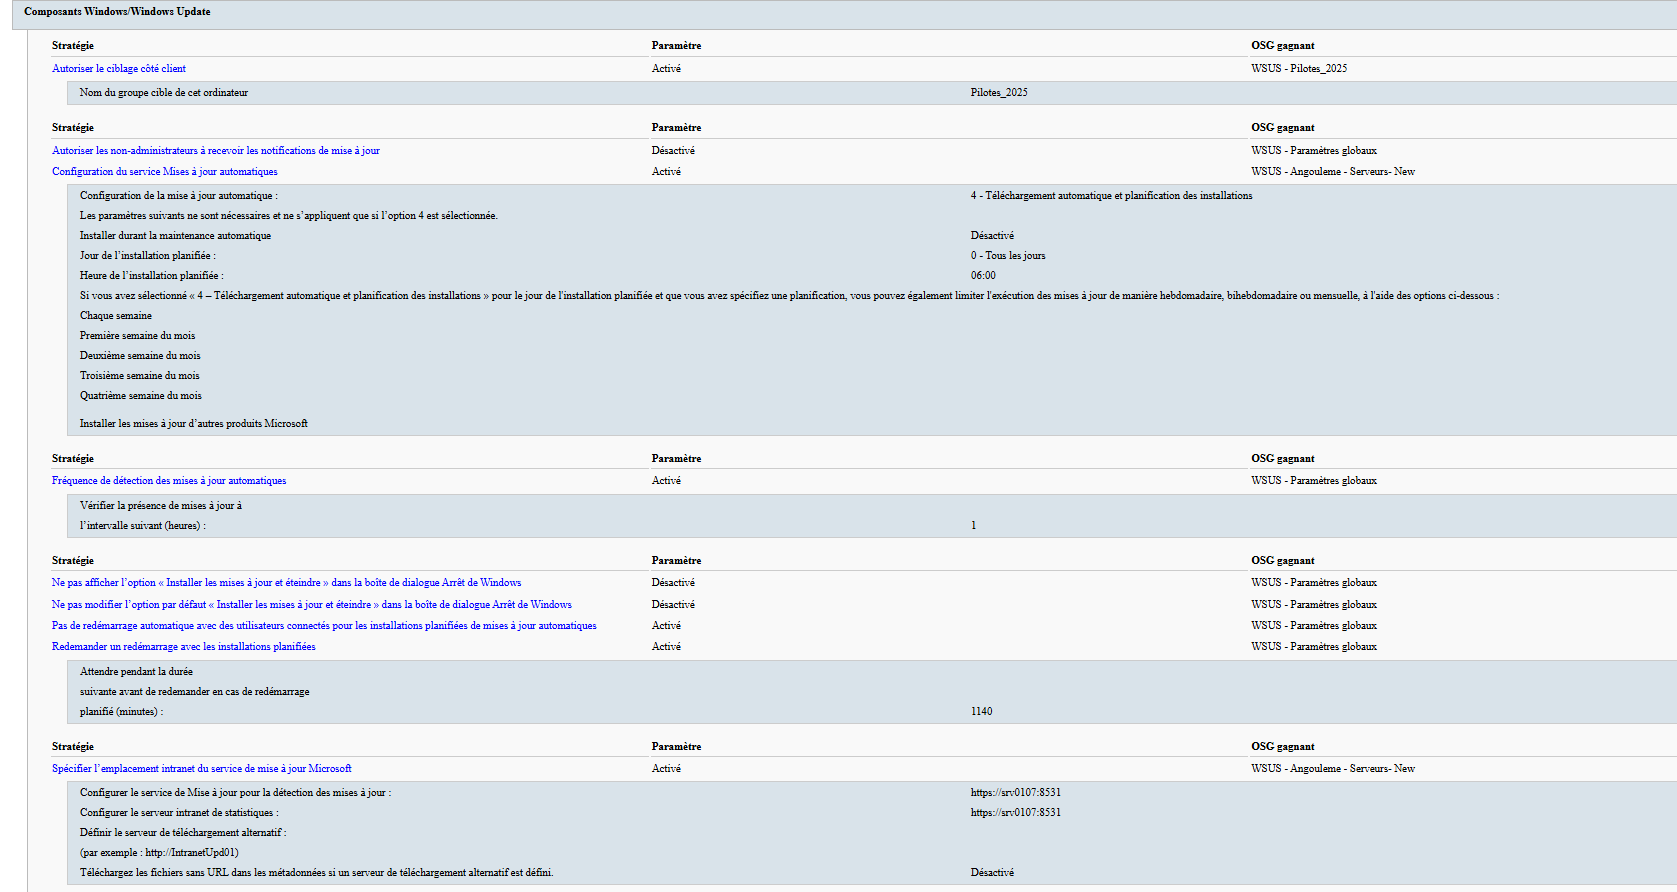This screenshot has width=1677, height=892.
Task: Open the 'Autoriser le ciblage côté client' policy link
Action: (119, 69)
